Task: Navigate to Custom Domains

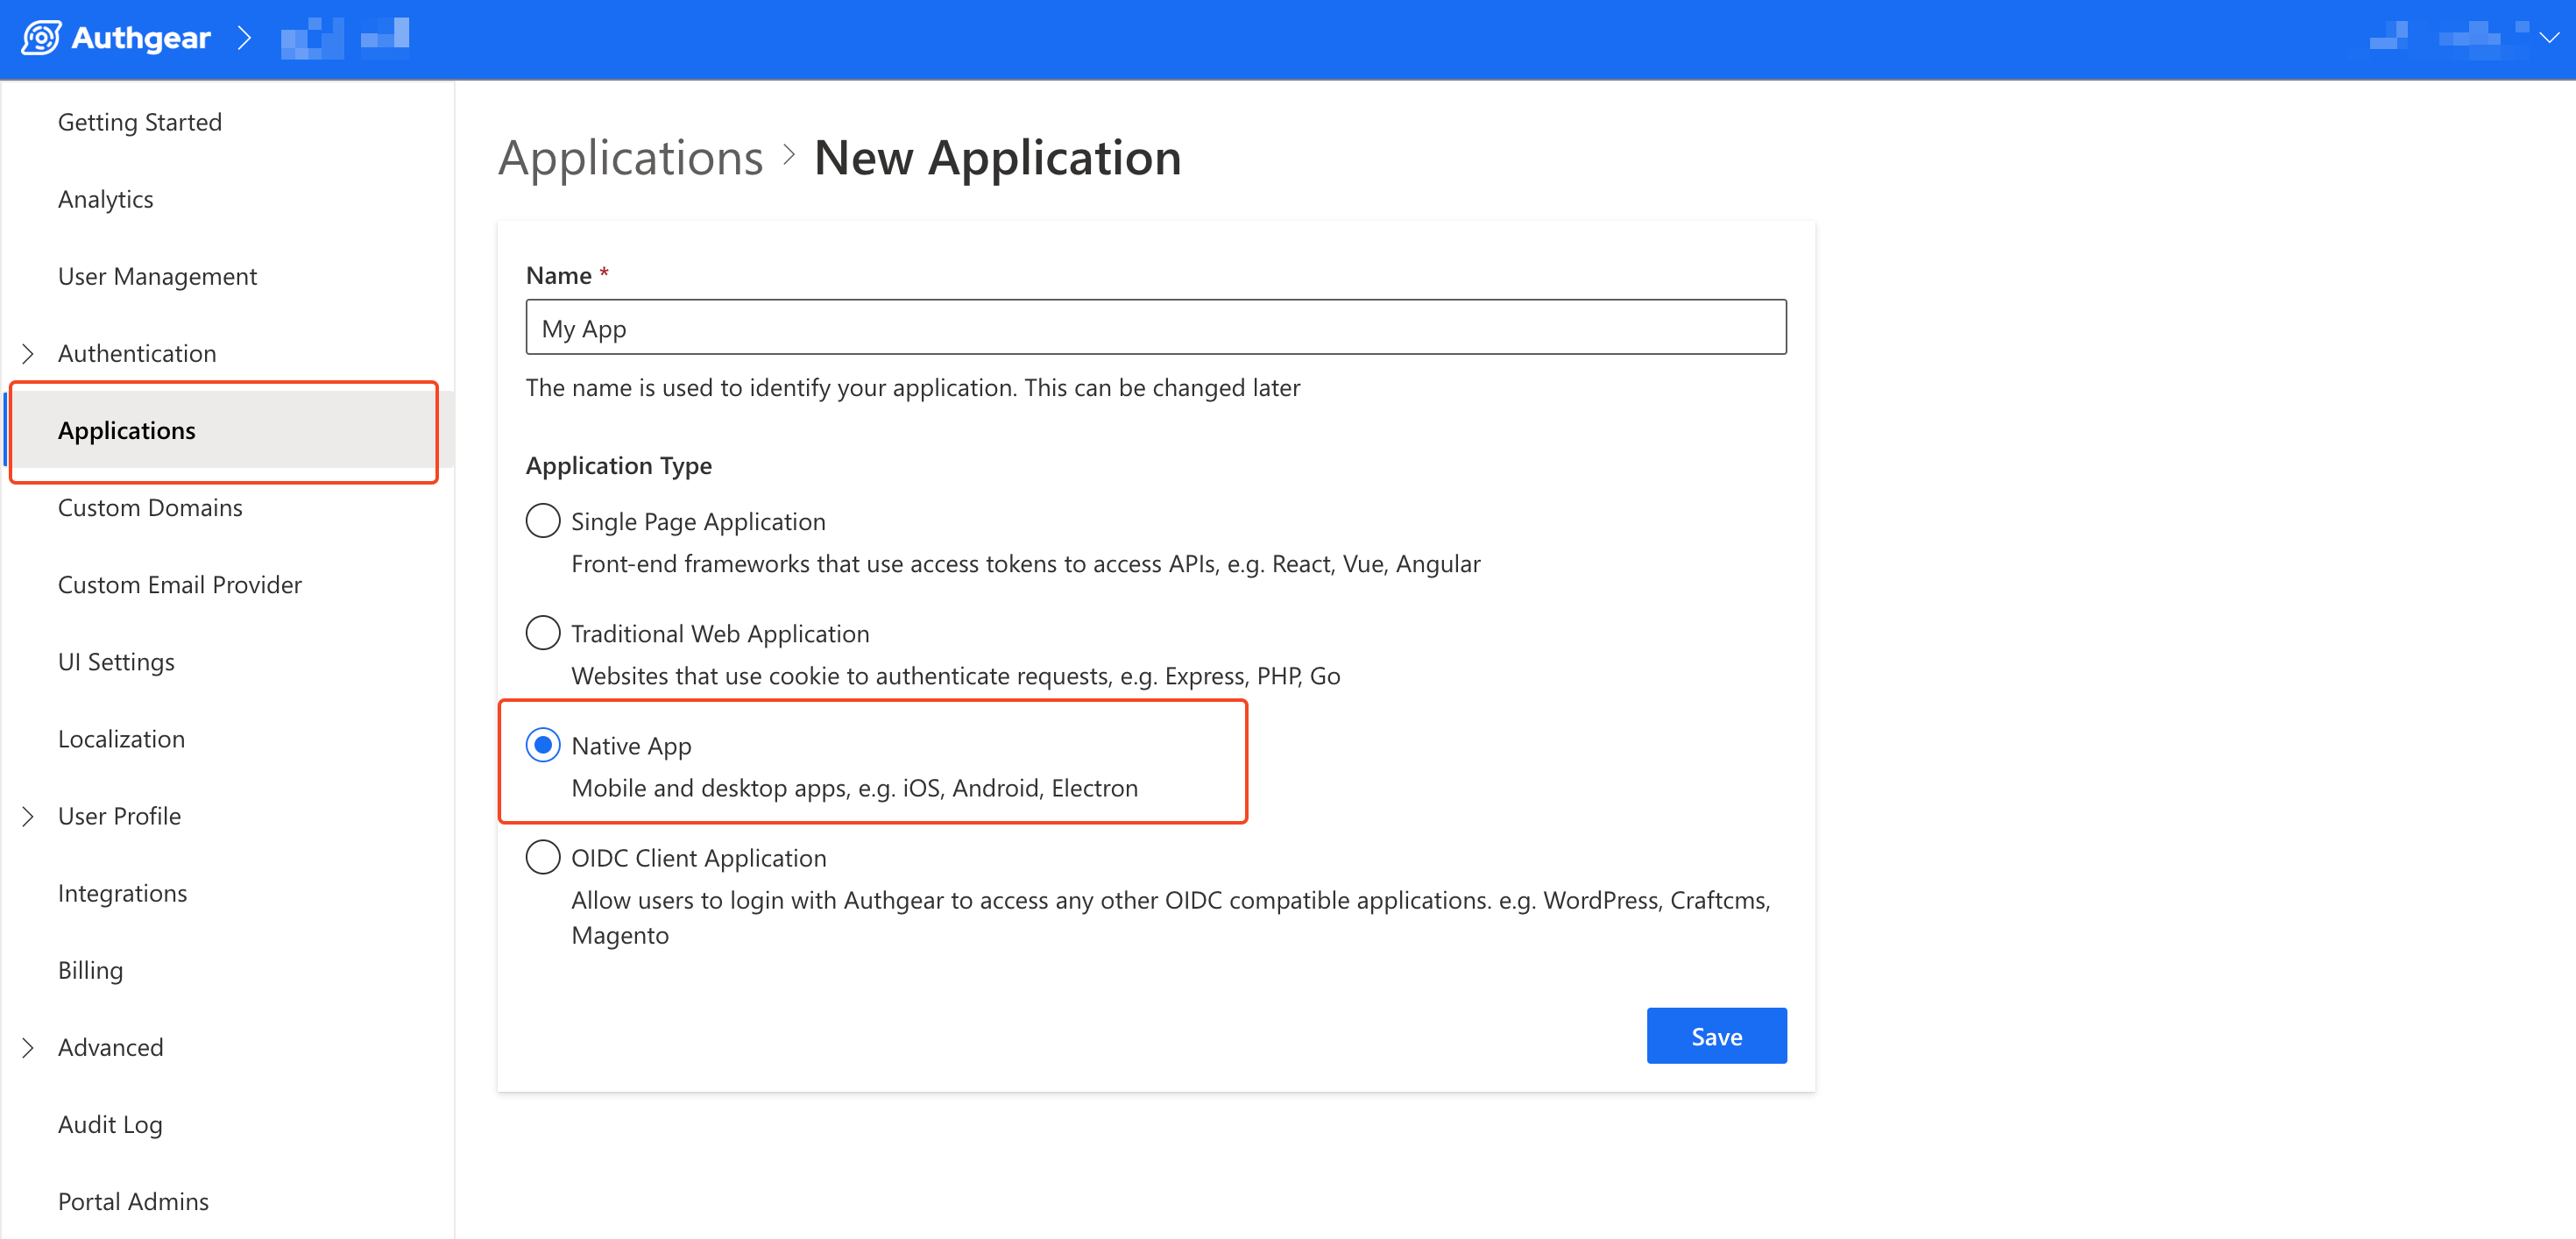Action: [x=150, y=507]
